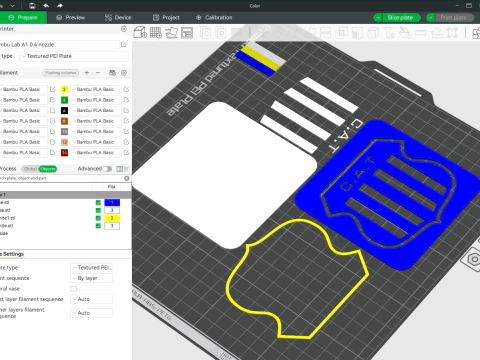This screenshot has height=360, width=480.
Task: Switch to the Device tab
Action: click(x=118, y=18)
